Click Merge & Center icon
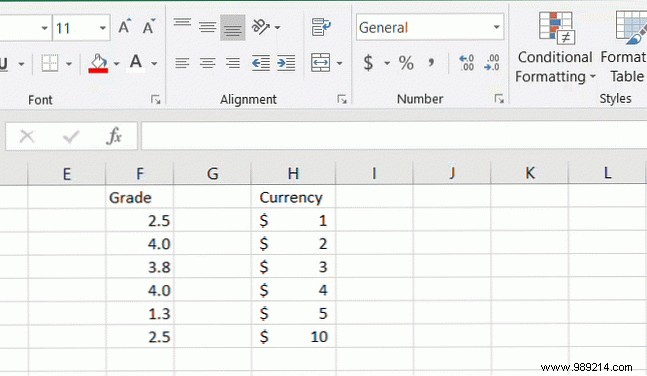Image resolution: width=647 pixels, height=376 pixels. pos(321,63)
